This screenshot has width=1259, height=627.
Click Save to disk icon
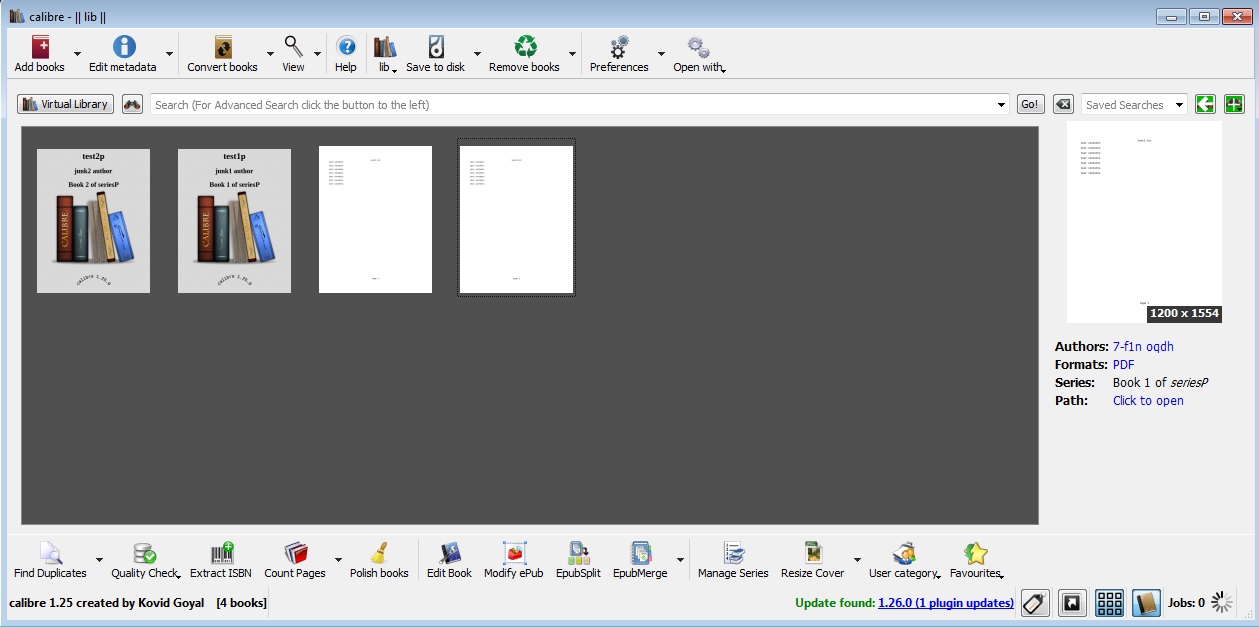click(x=436, y=47)
